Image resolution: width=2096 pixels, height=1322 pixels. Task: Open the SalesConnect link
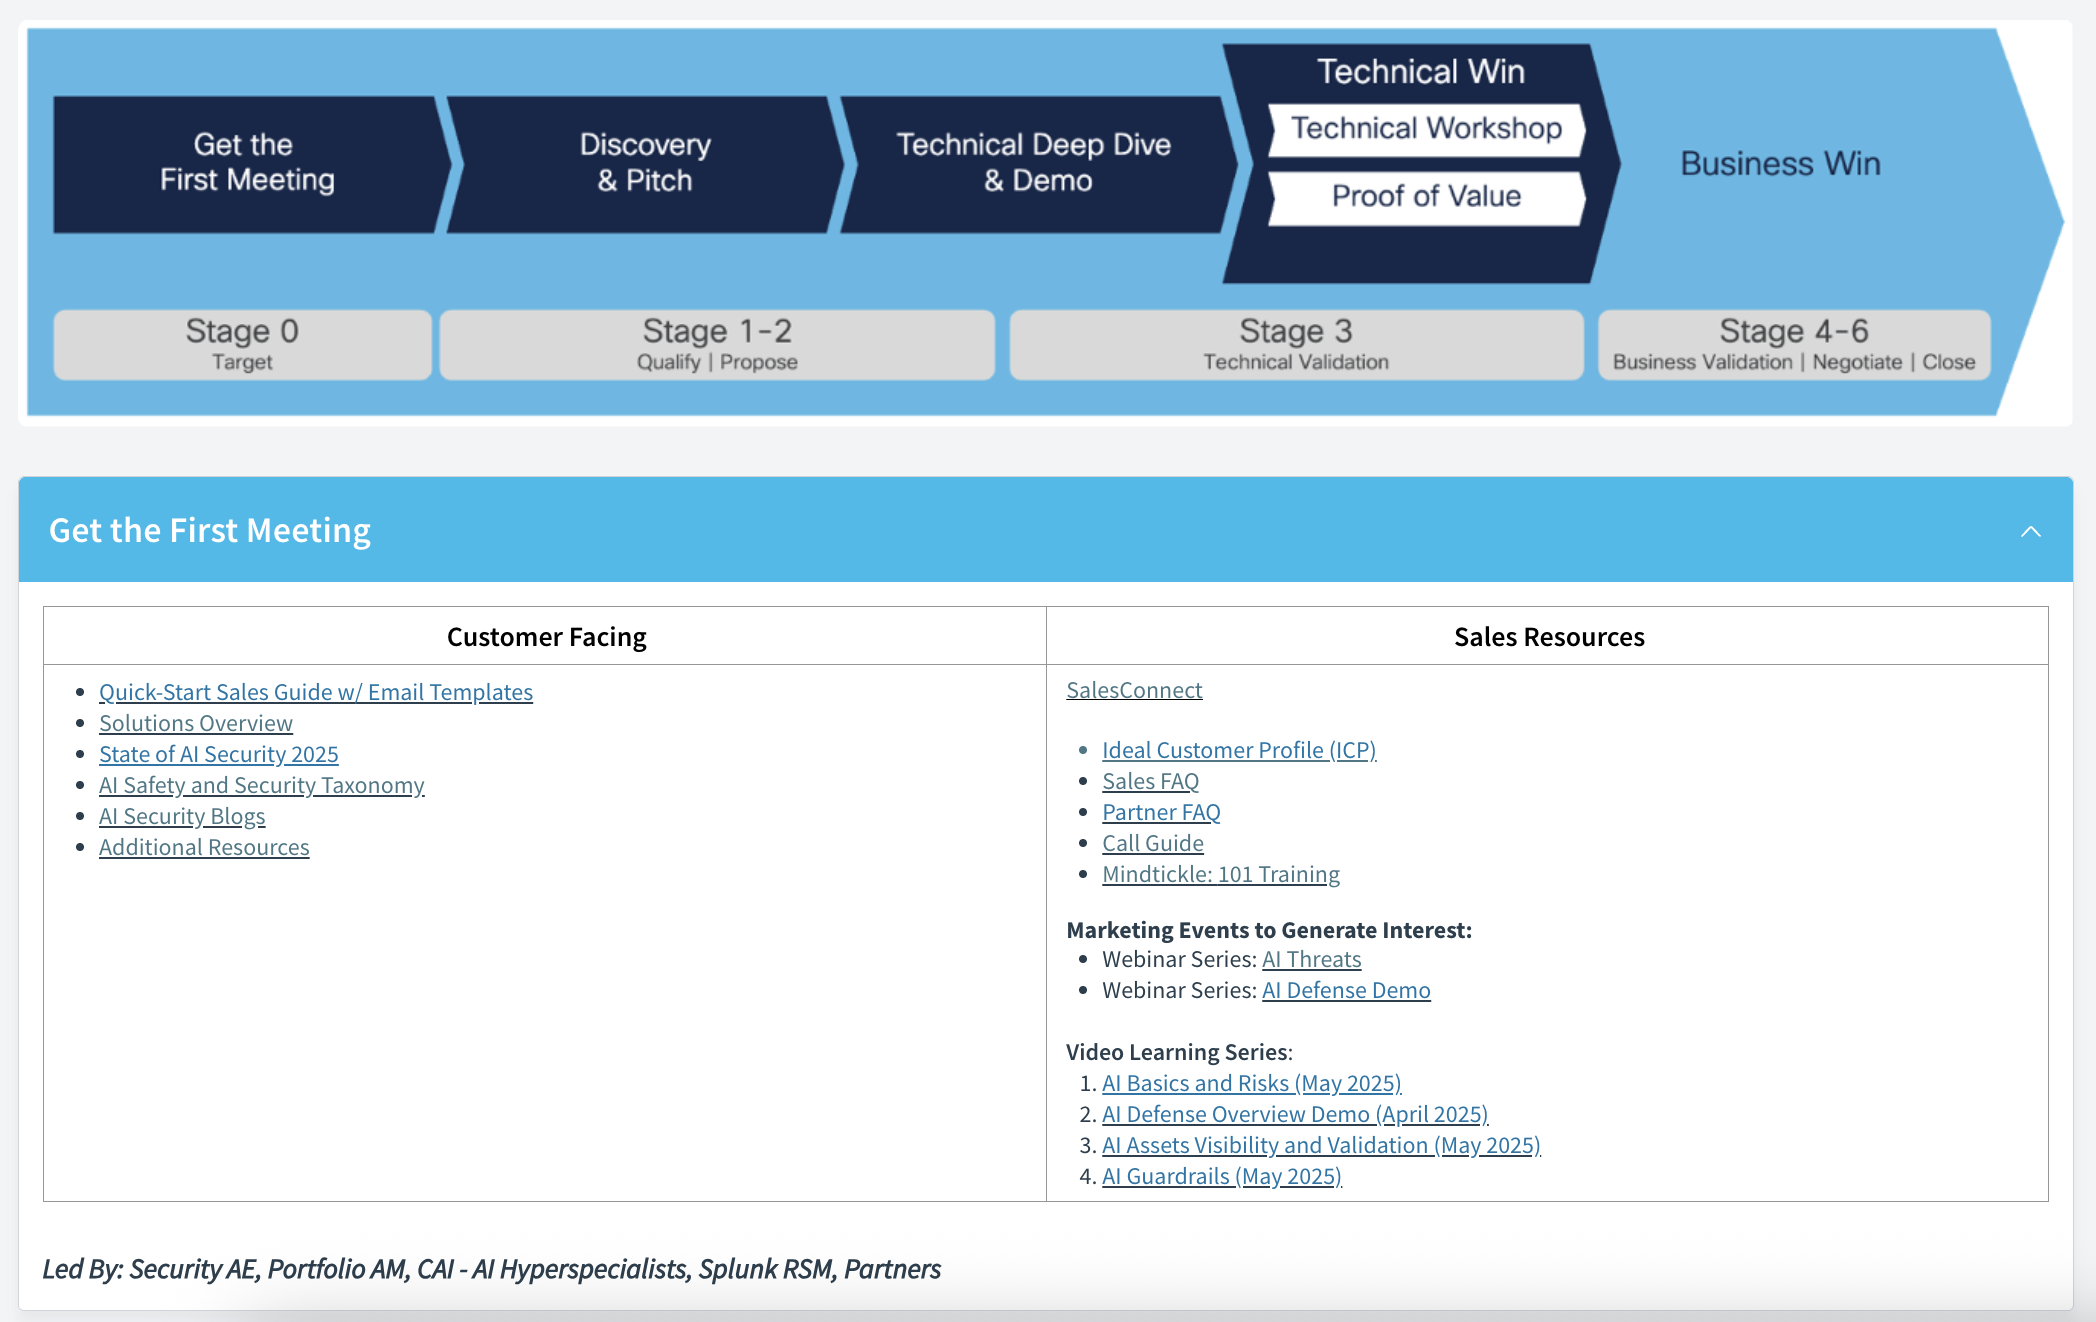[x=1133, y=690]
